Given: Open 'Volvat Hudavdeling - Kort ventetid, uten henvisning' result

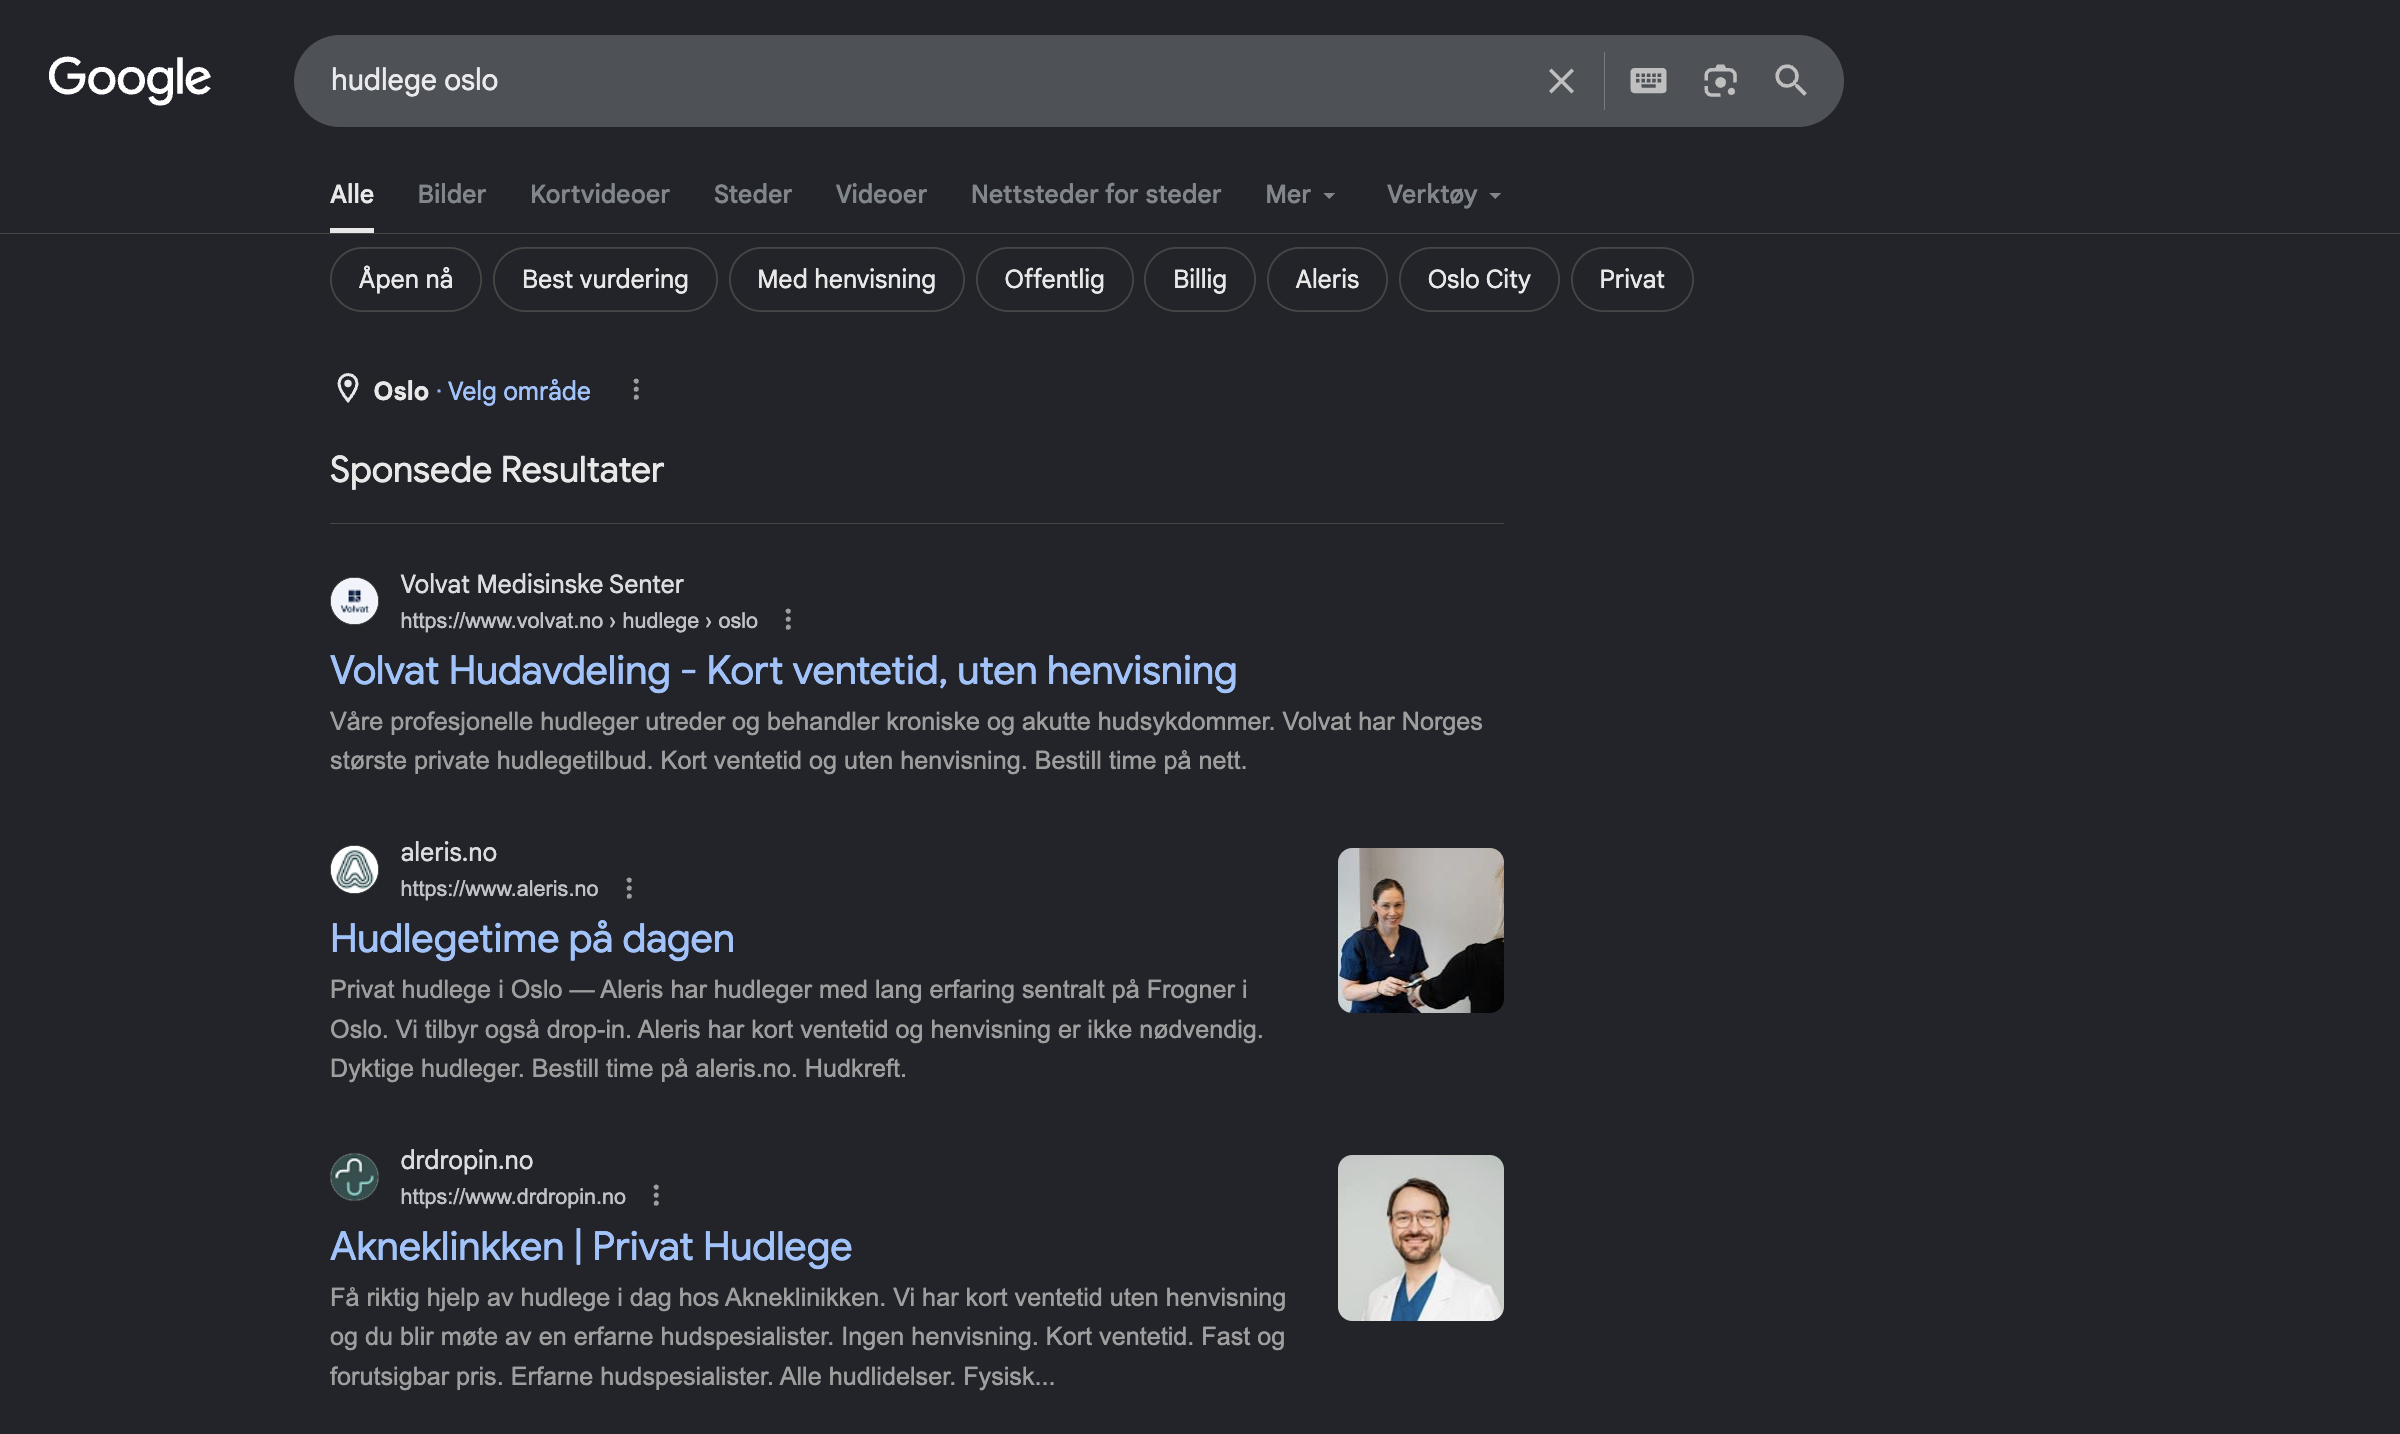Looking at the screenshot, I should (783, 670).
